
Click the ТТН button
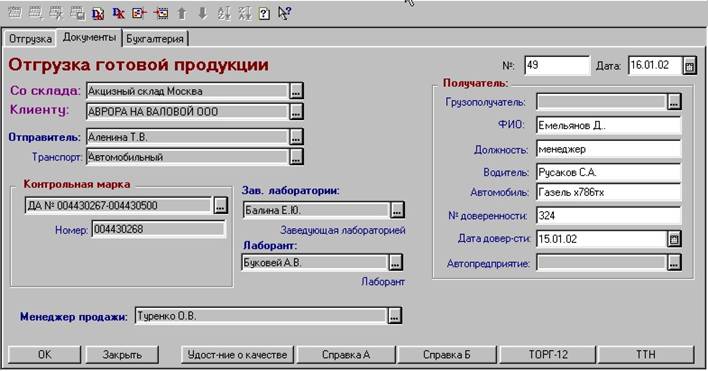[x=646, y=355]
